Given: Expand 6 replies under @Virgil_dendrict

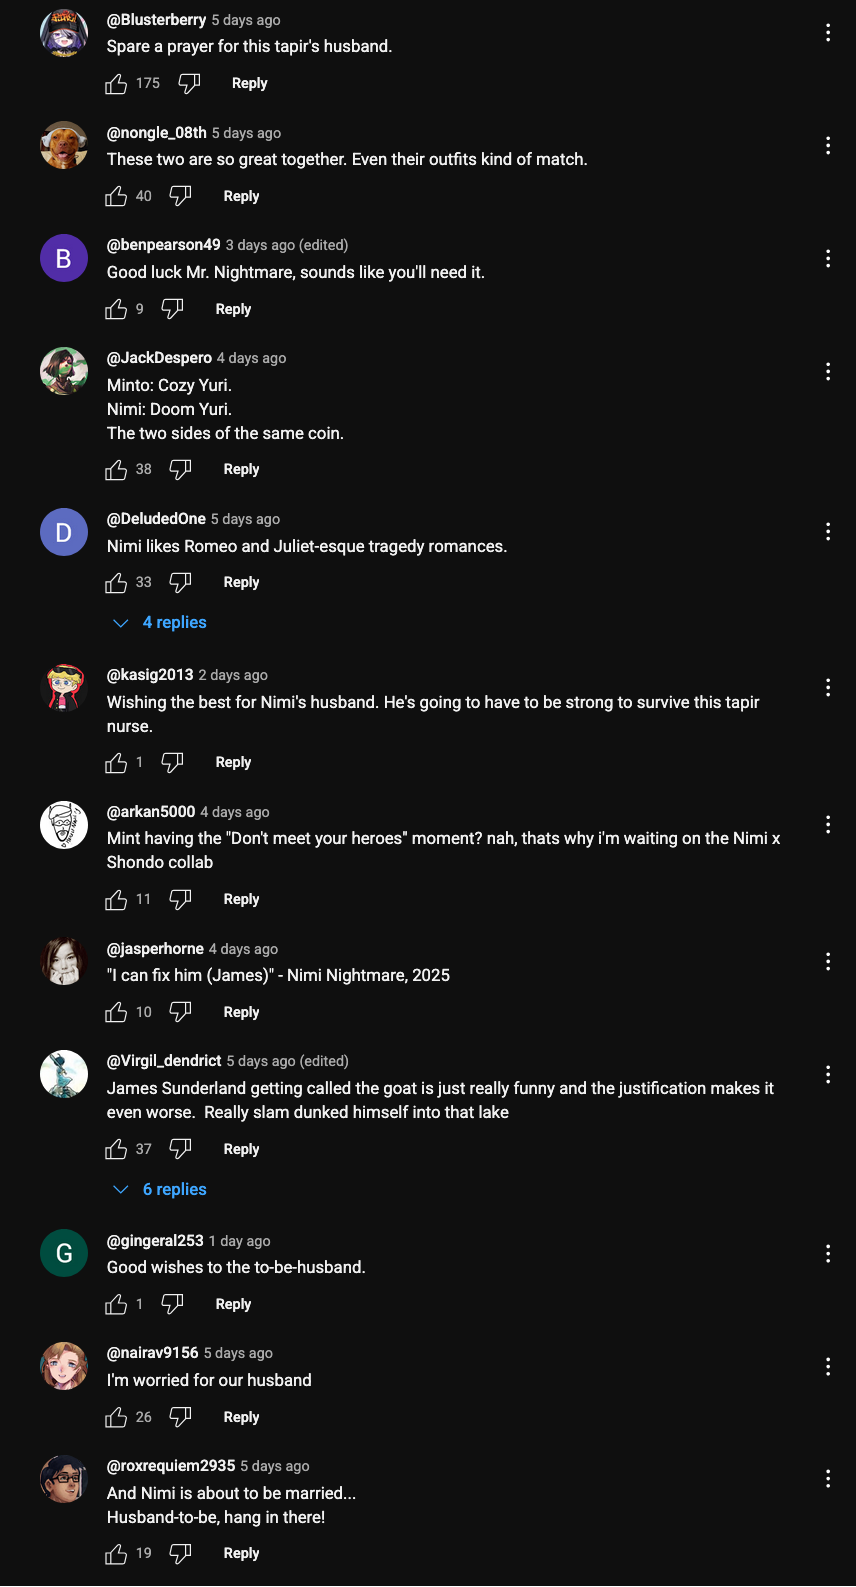Looking at the screenshot, I should [162, 1189].
